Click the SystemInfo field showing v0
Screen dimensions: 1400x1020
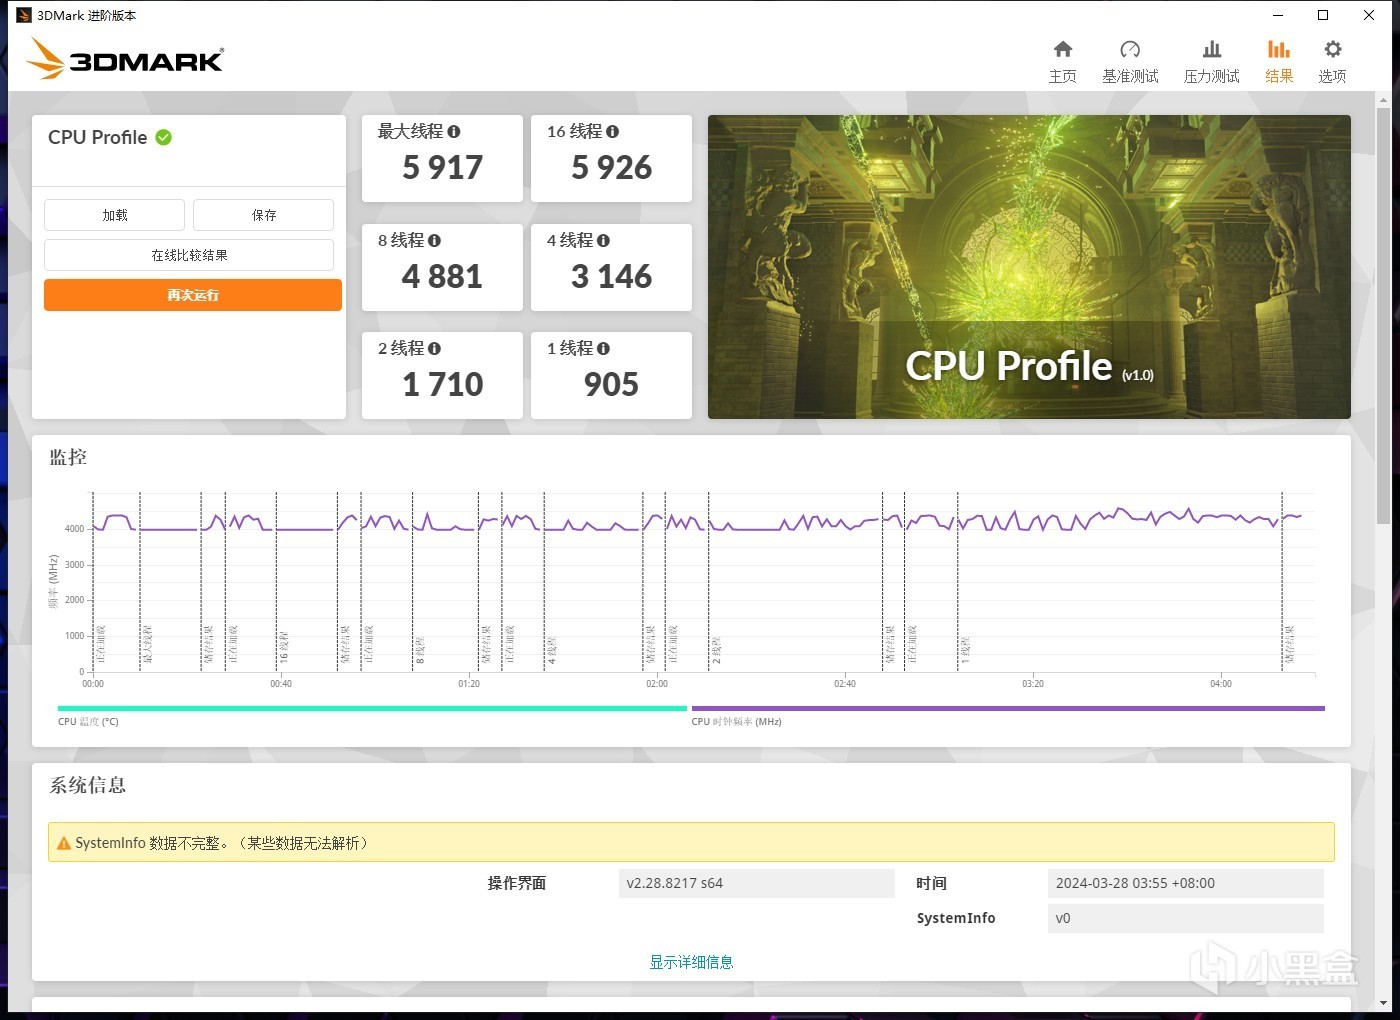[1185, 918]
